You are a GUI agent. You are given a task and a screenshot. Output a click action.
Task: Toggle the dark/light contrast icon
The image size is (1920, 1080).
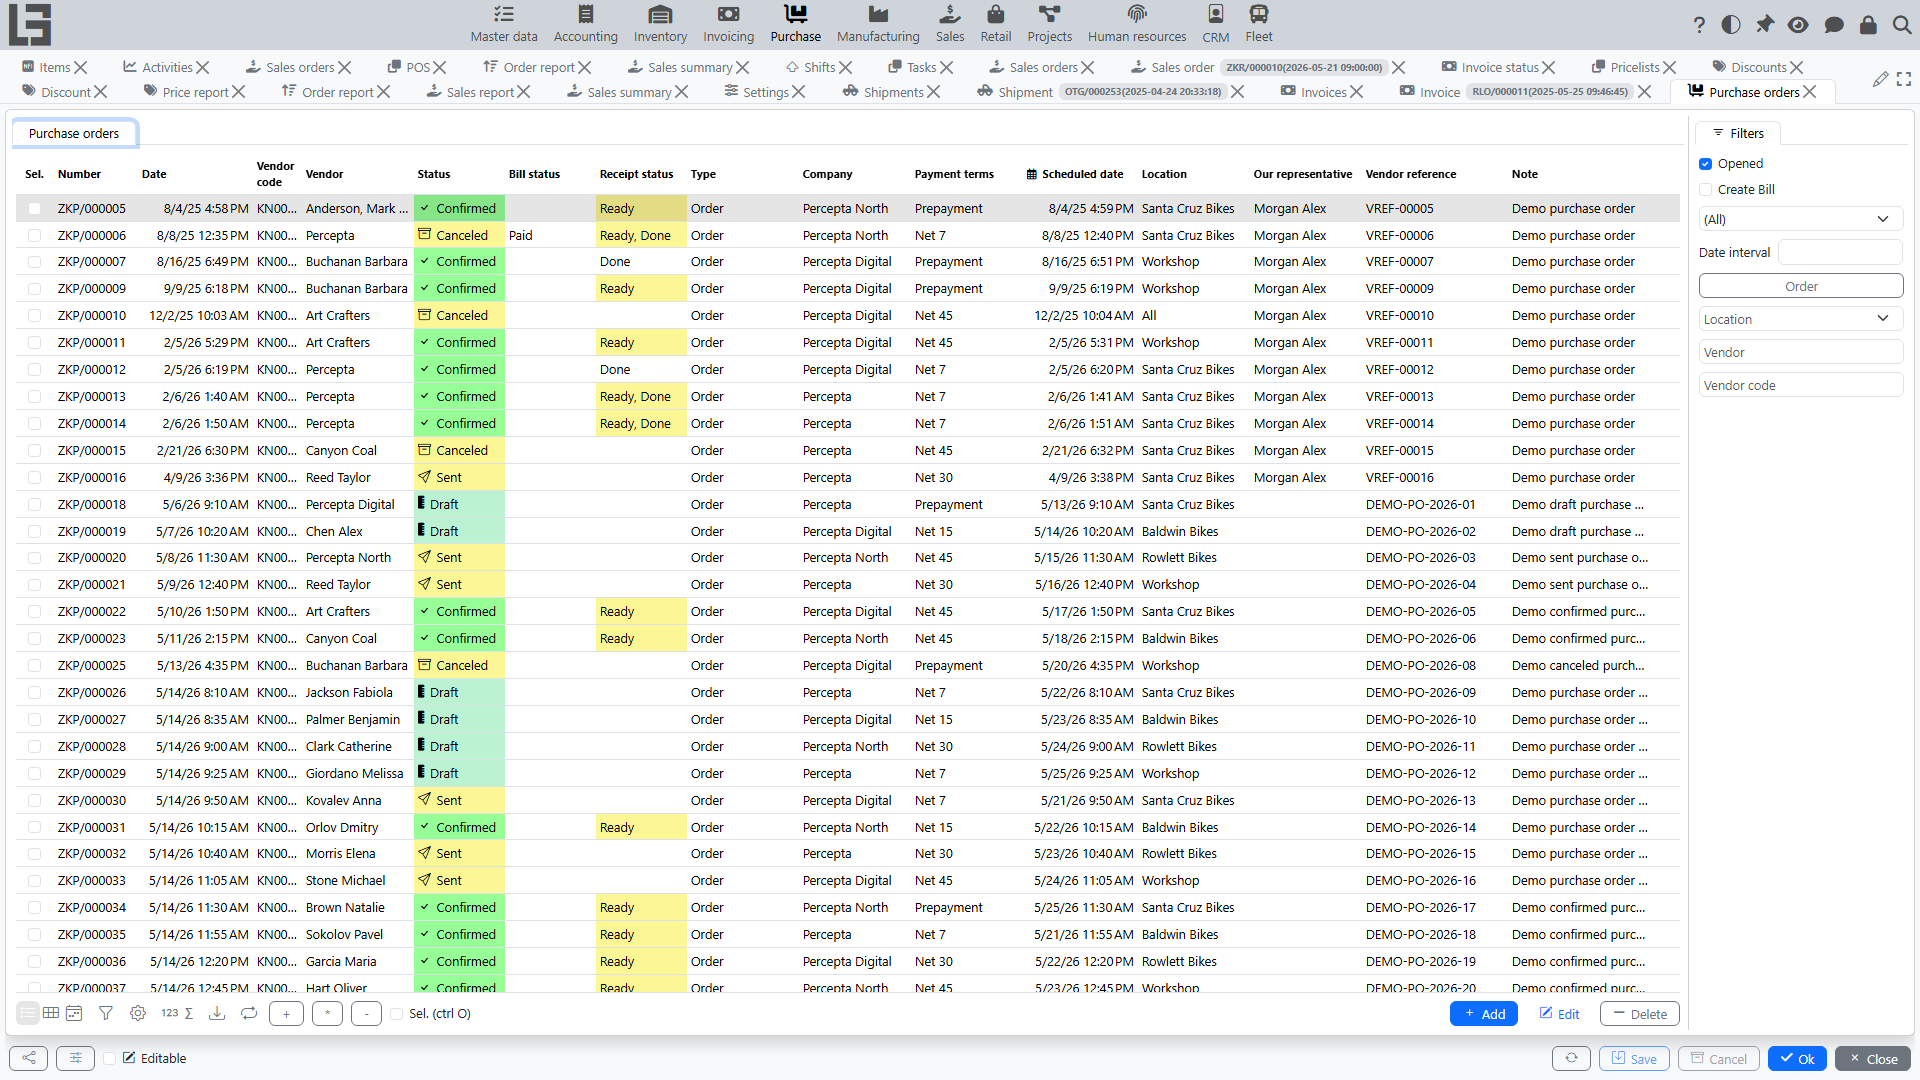pyautogui.click(x=1731, y=25)
